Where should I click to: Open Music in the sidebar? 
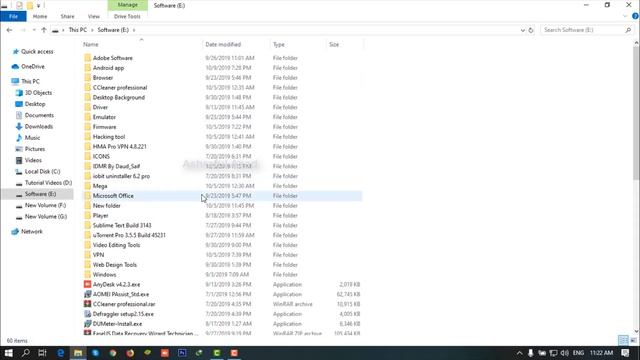point(32,138)
